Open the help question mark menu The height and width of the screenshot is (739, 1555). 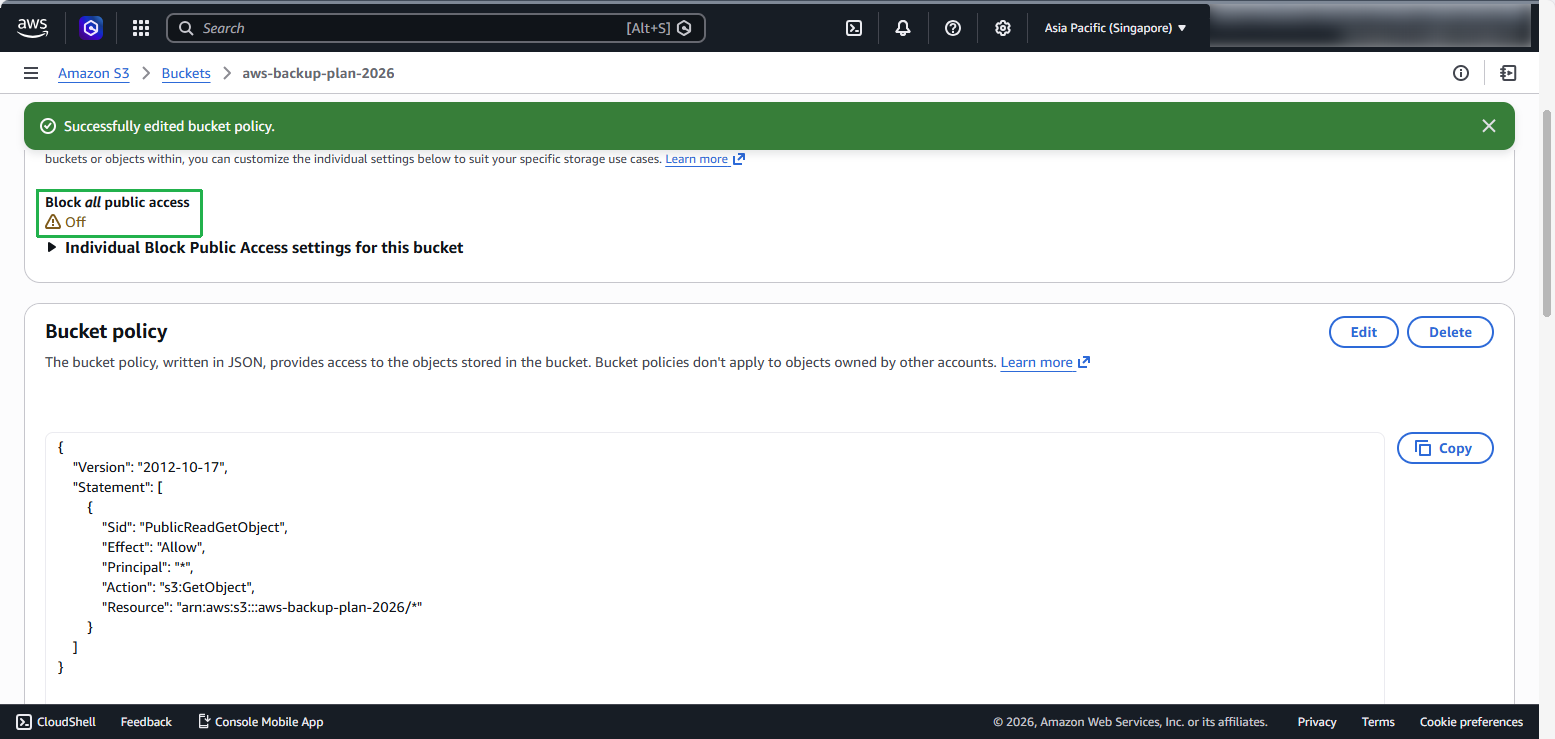(953, 28)
